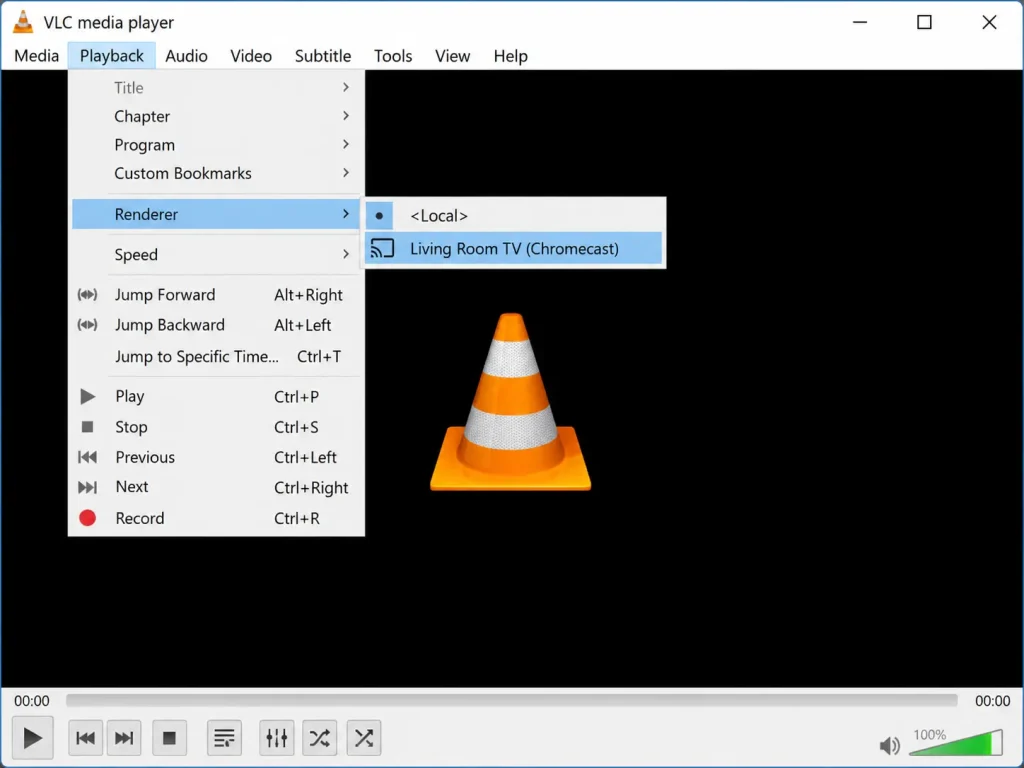This screenshot has width=1024, height=768.
Task: Click the large VLC cone in video area
Action: 511,402
